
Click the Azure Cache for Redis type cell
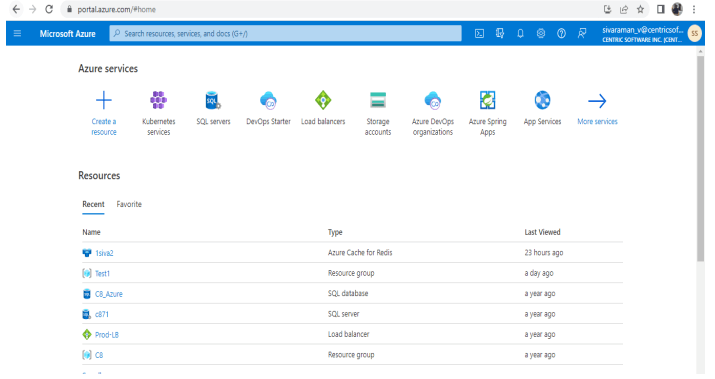(360, 253)
